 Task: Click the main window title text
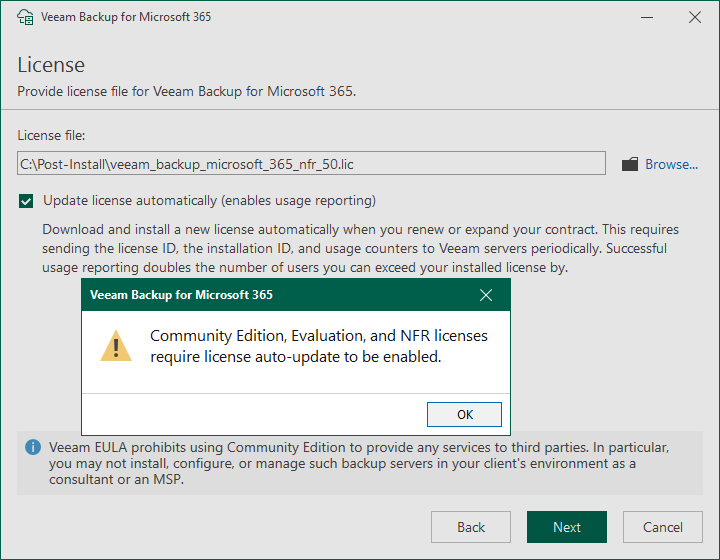click(x=128, y=17)
